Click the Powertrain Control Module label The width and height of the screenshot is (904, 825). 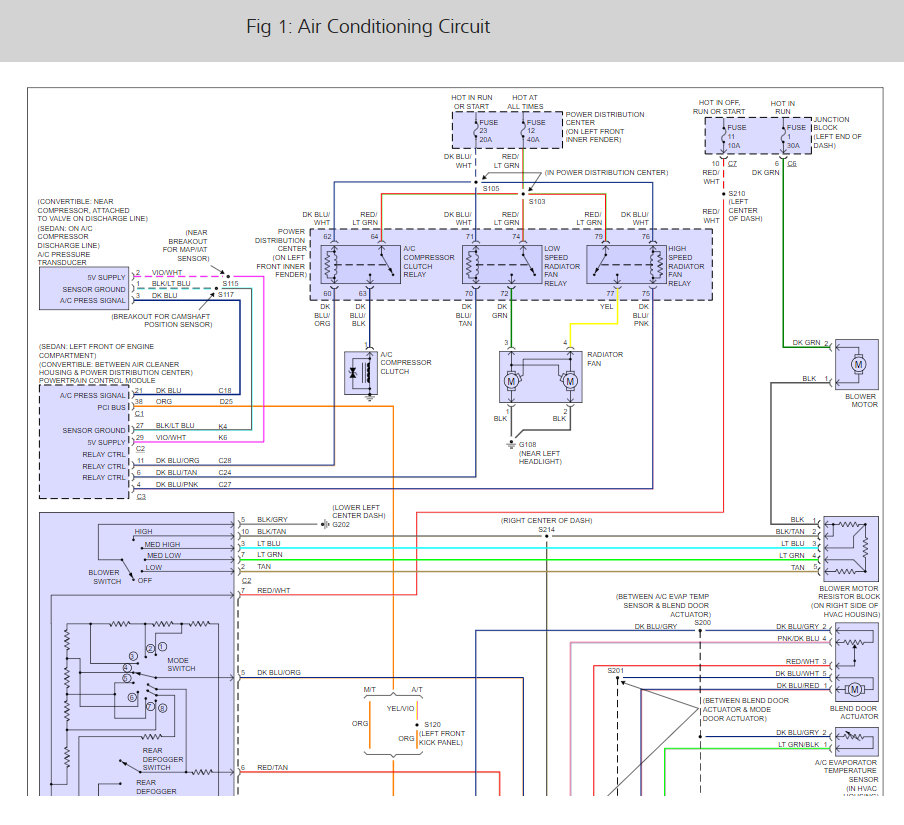97,381
